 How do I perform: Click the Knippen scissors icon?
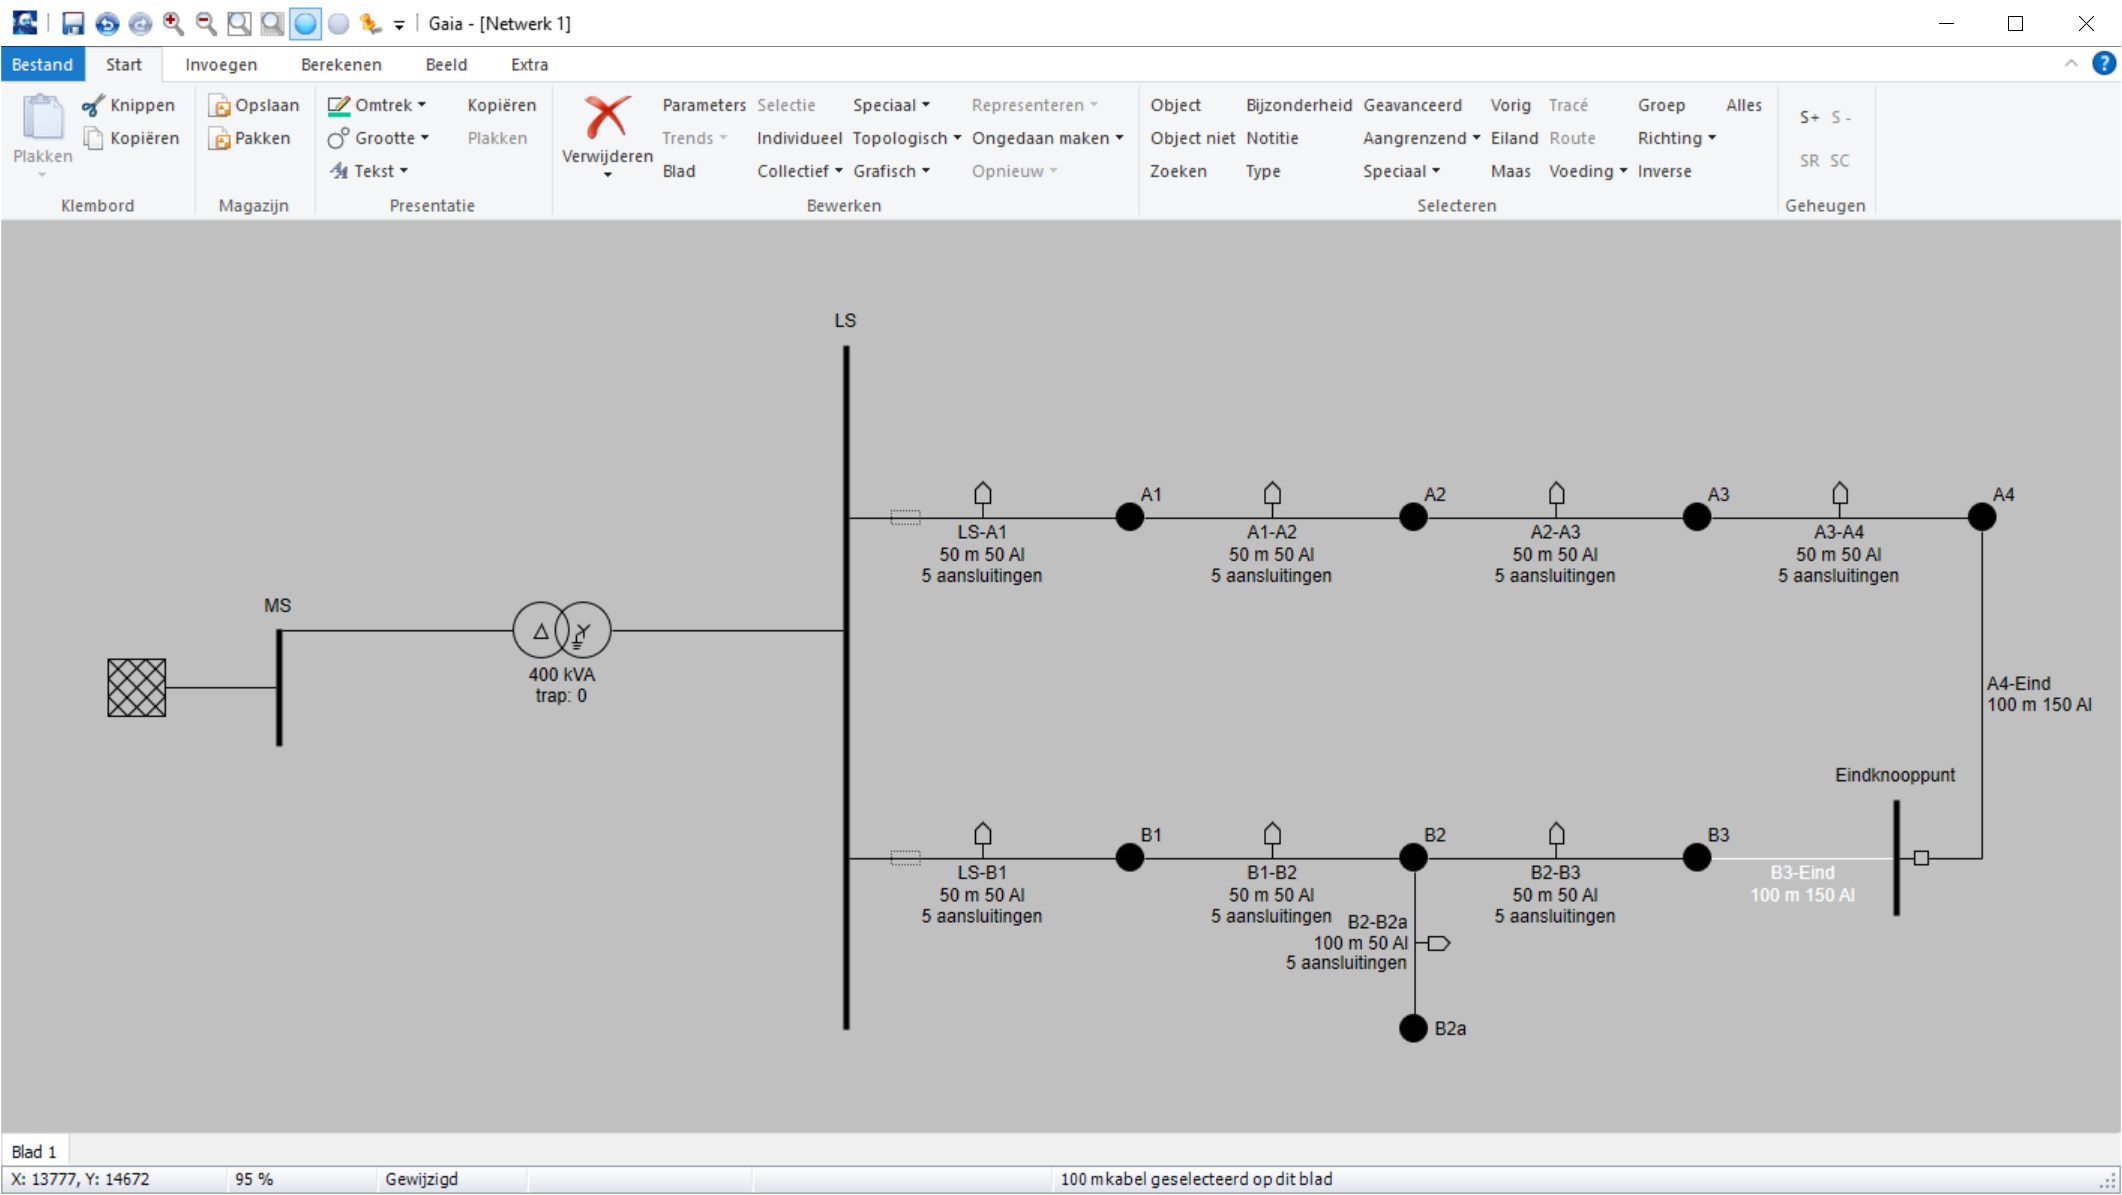pos(93,105)
